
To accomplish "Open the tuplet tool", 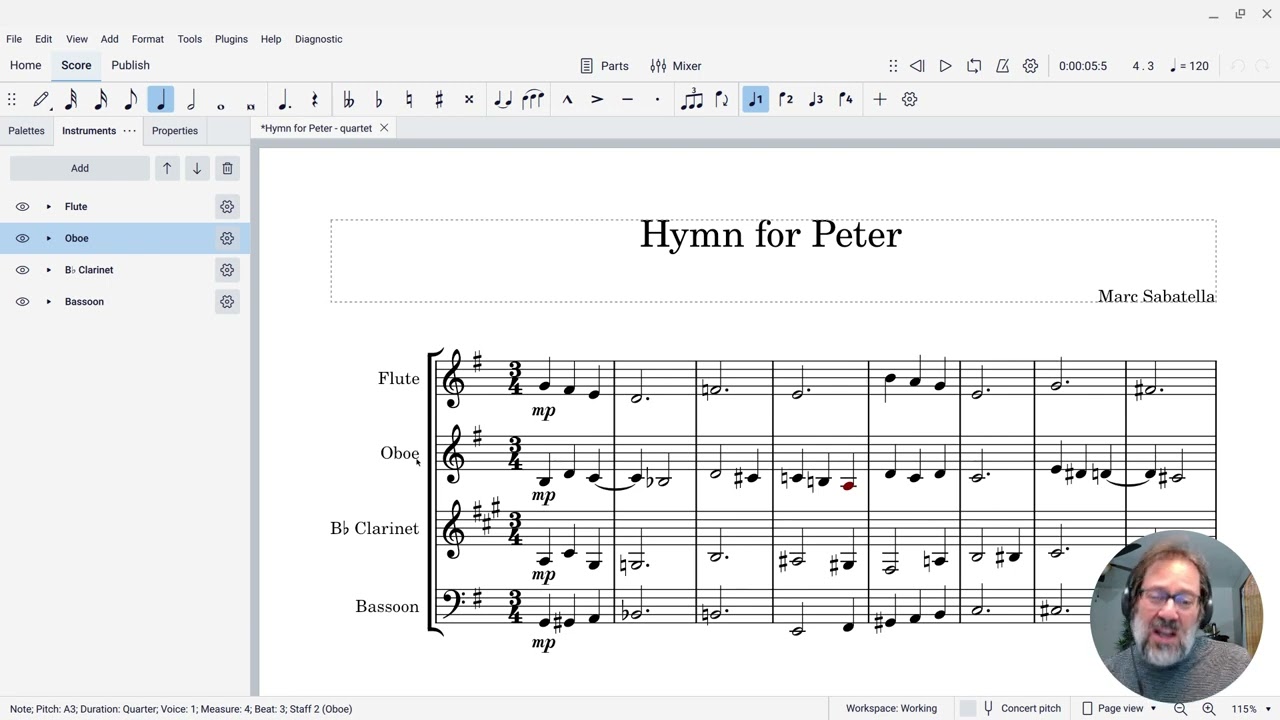I will 691,99.
